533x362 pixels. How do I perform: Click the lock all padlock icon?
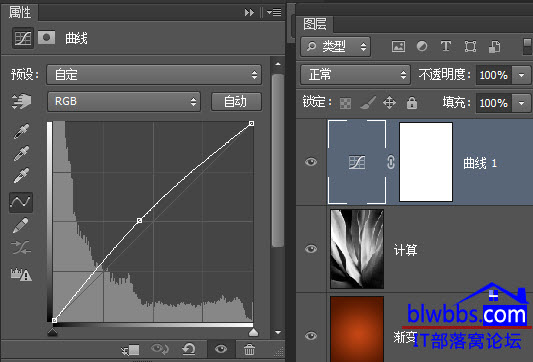412,102
